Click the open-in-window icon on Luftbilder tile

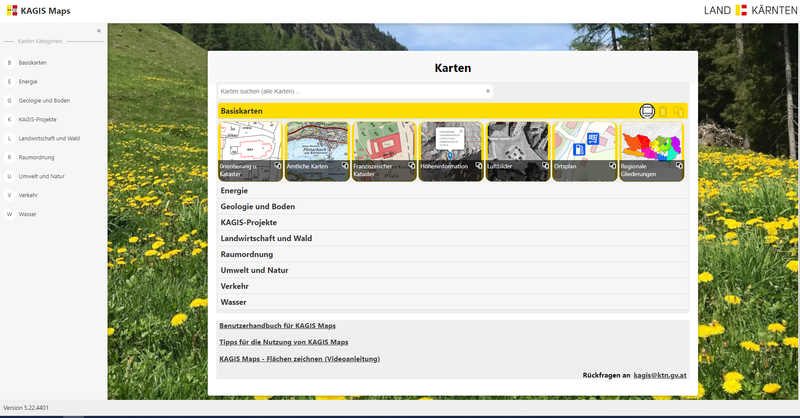(x=544, y=166)
